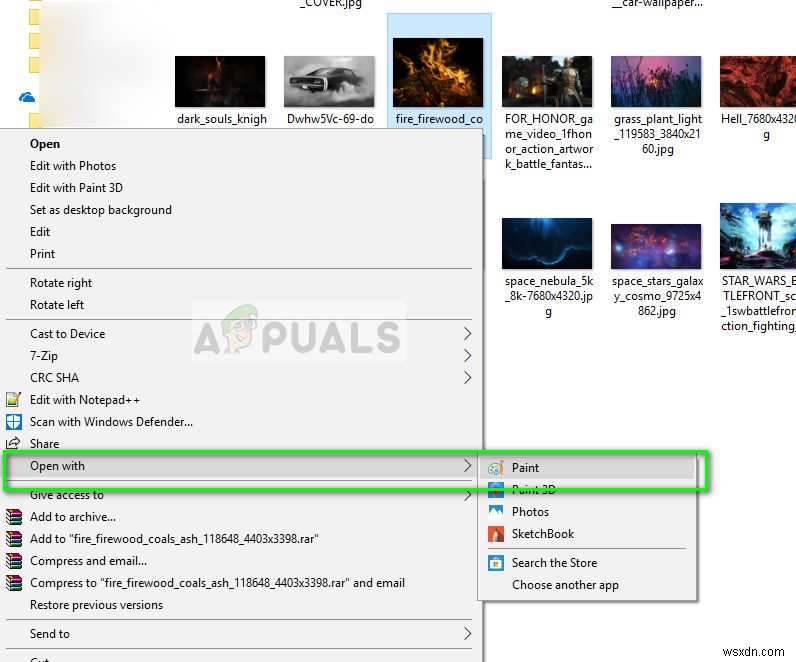Choose Compress and email...
This screenshot has height=662, width=796.
pyautogui.click(x=88, y=560)
